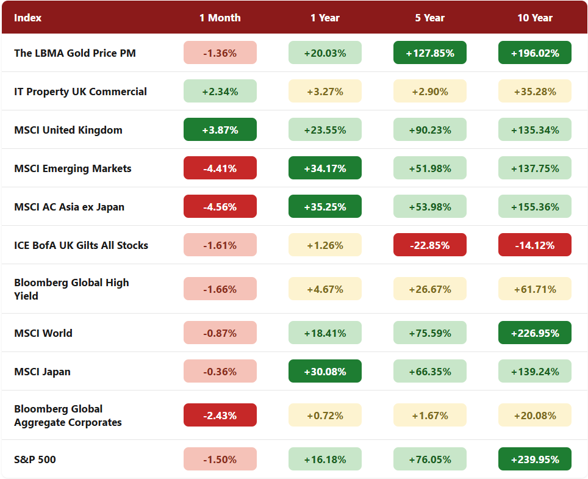
Task: Select the -22.85% UK Gilts badge
Action: coord(430,245)
